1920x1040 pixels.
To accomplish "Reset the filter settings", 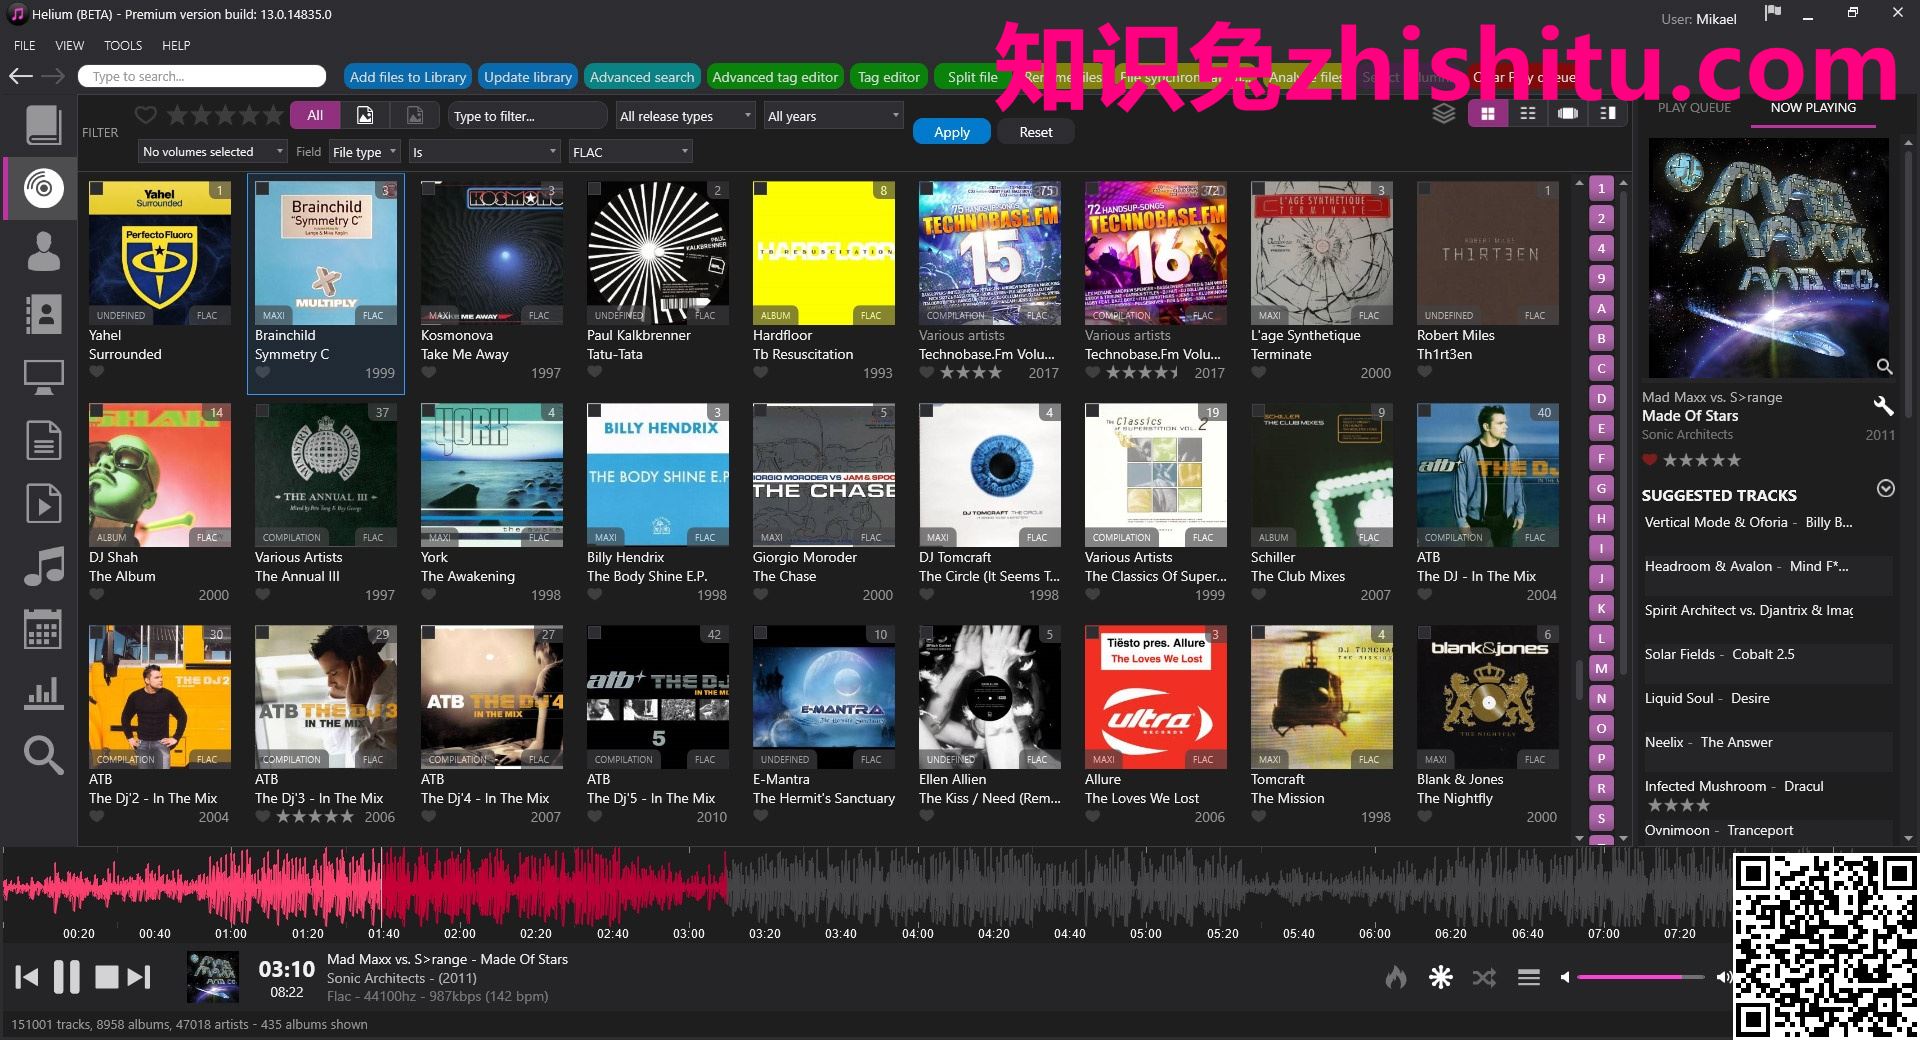I will (x=1036, y=132).
